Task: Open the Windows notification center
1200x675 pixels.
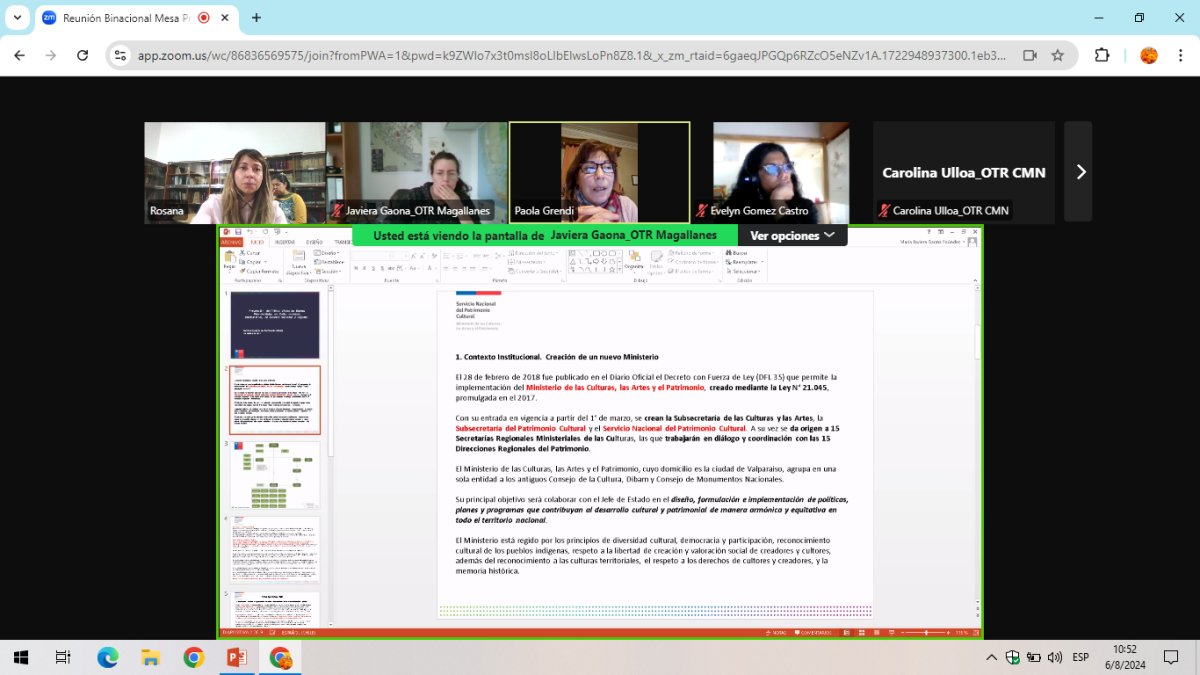Action: tap(1171, 657)
